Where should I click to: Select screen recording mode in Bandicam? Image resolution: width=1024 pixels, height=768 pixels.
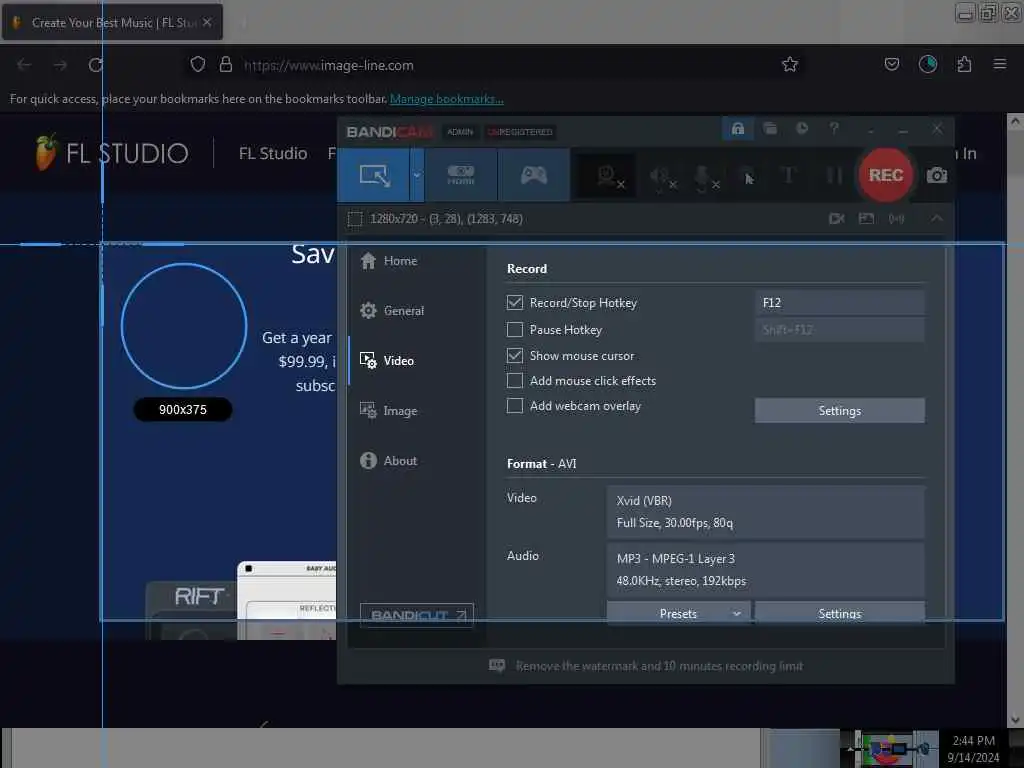[374, 175]
